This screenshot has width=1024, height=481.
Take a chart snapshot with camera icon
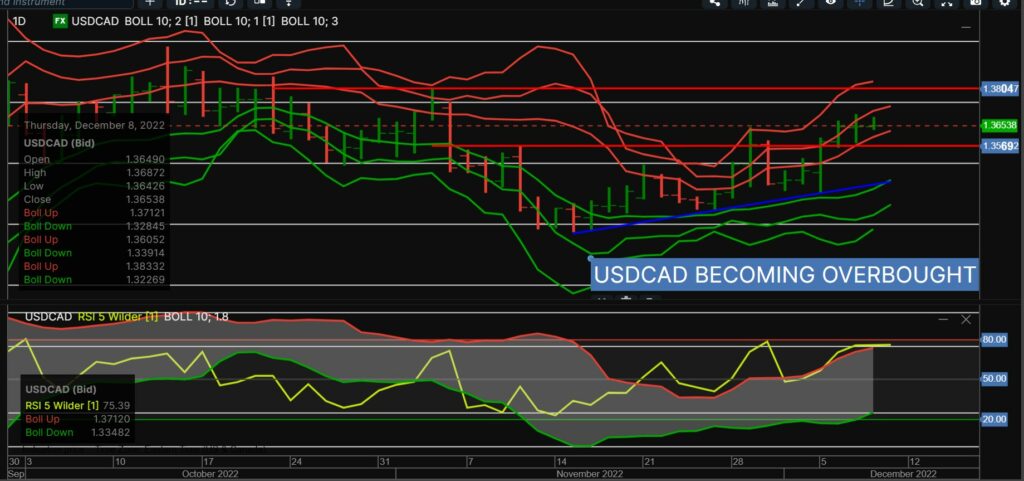click(x=974, y=4)
